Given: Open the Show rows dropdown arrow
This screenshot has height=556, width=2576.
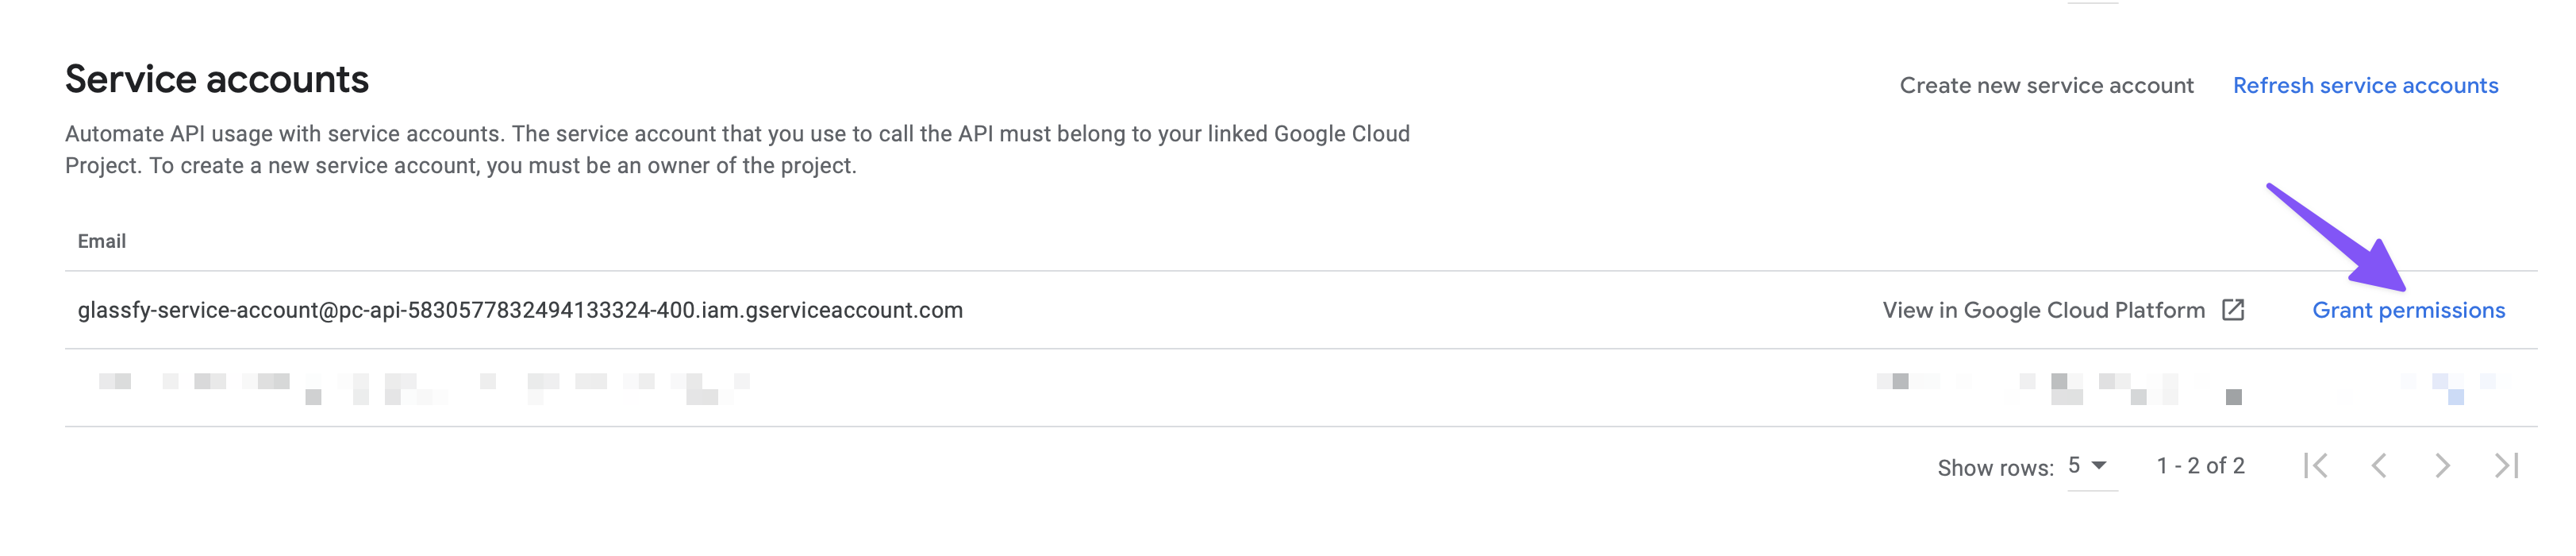Looking at the screenshot, I should [2100, 465].
